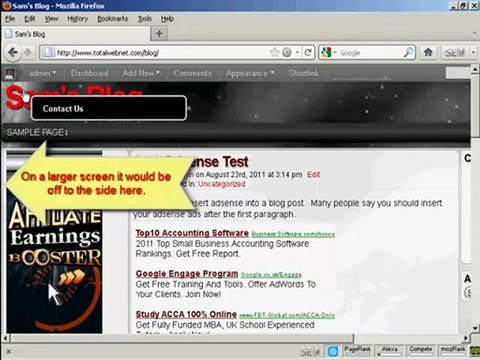This screenshot has height=360, width=480.
Task: Open a new tab with plus button
Action: coord(159,34)
